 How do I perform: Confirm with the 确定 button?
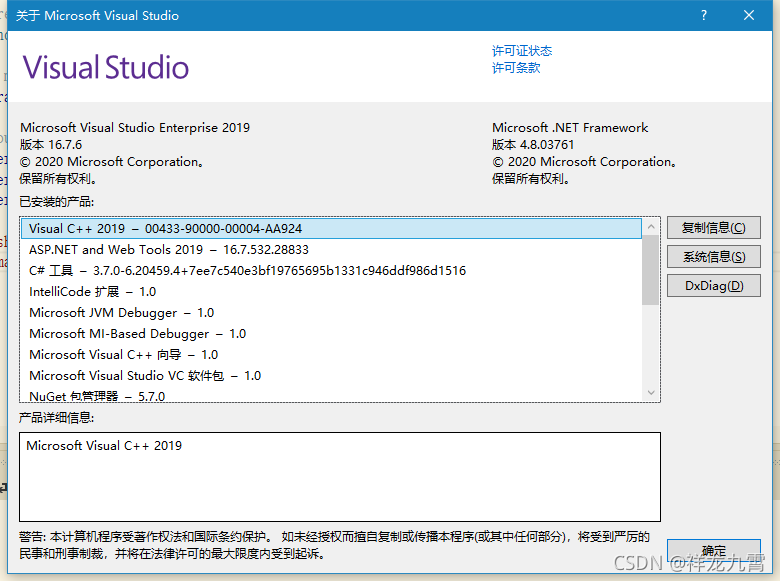[x=713, y=551]
